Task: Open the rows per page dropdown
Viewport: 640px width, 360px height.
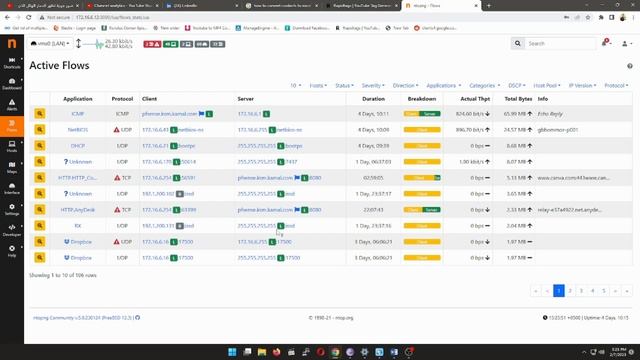Action: (x=296, y=85)
